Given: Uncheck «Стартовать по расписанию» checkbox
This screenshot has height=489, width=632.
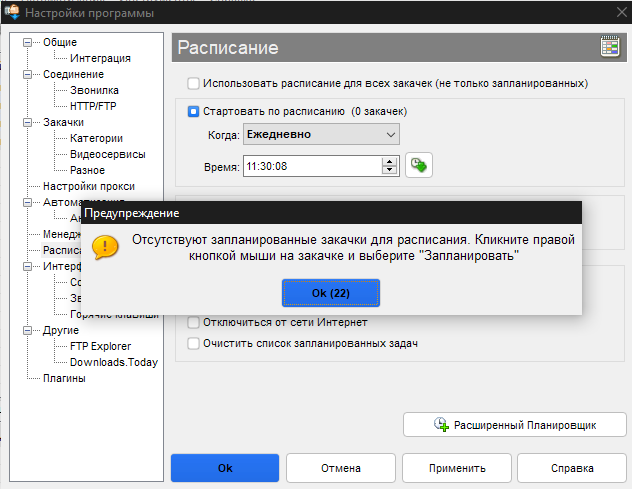Looking at the screenshot, I should [194, 110].
